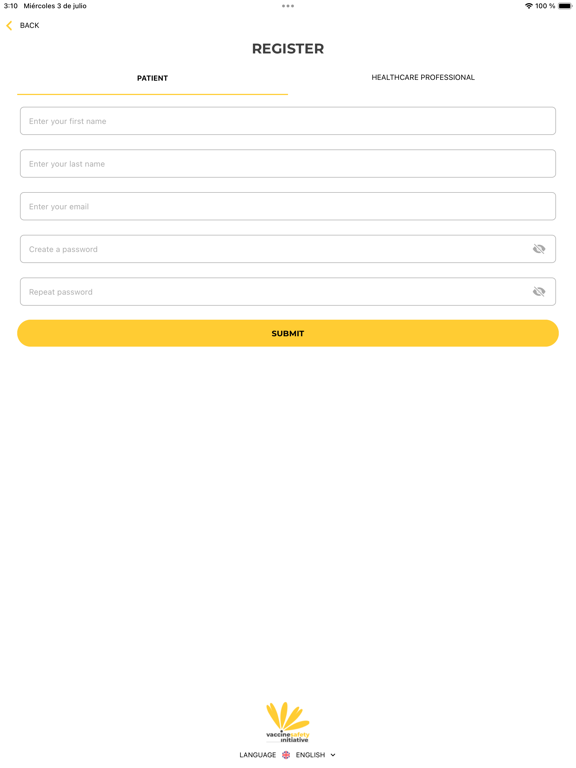Viewport: 576px width, 768px height.
Task: Click the Vaccine Safety Initiative logo
Action: coord(288,722)
